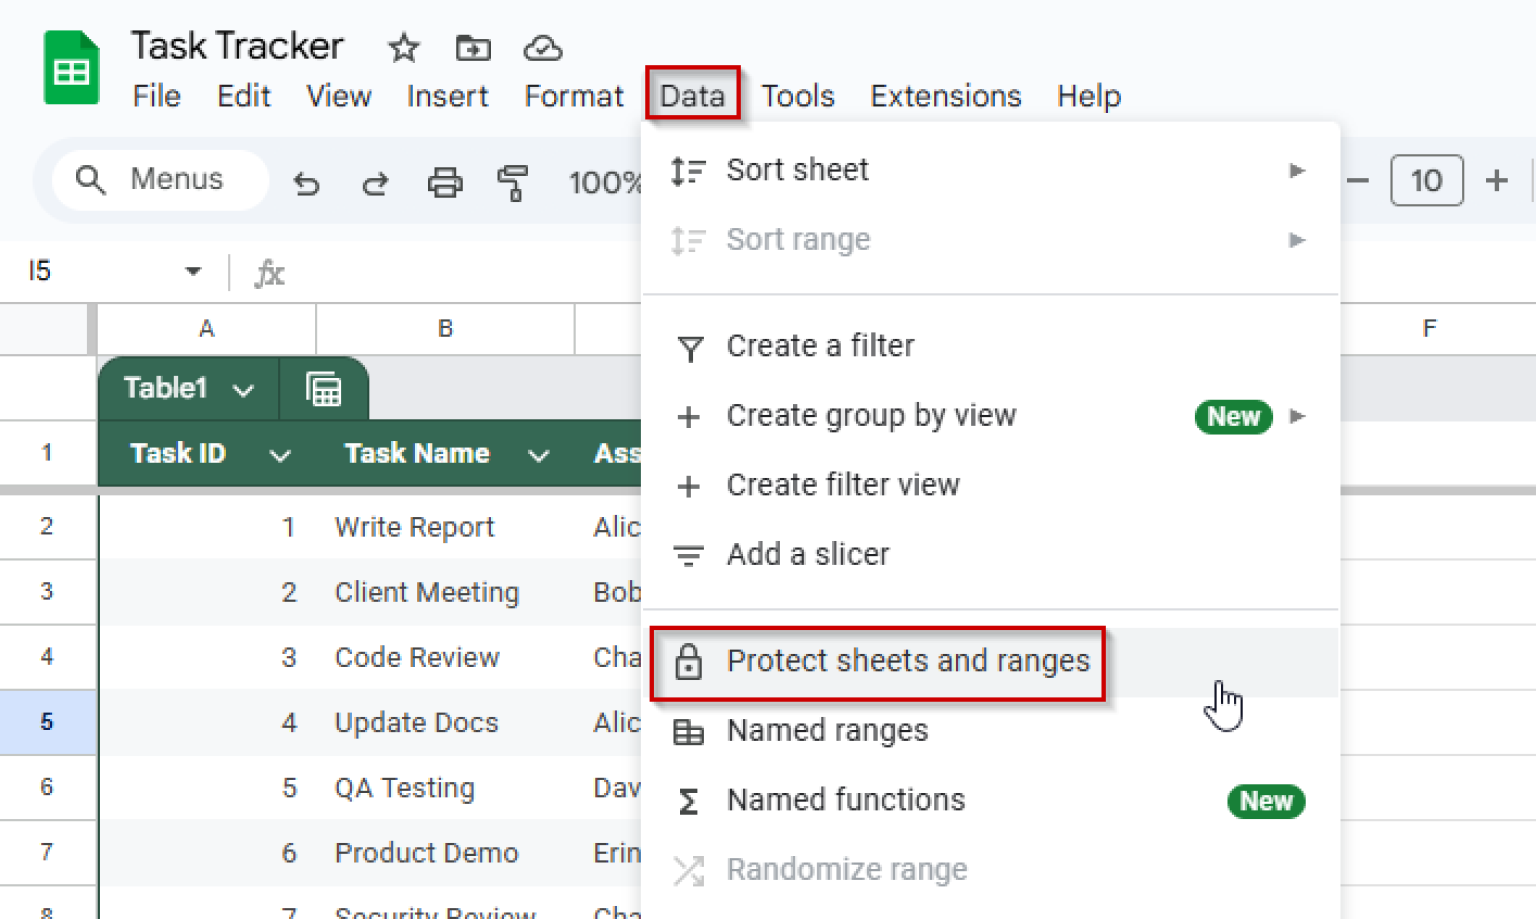Screen dimensions: 1536x919
Task: Click the Undo icon in the toolbar
Action: [307, 182]
